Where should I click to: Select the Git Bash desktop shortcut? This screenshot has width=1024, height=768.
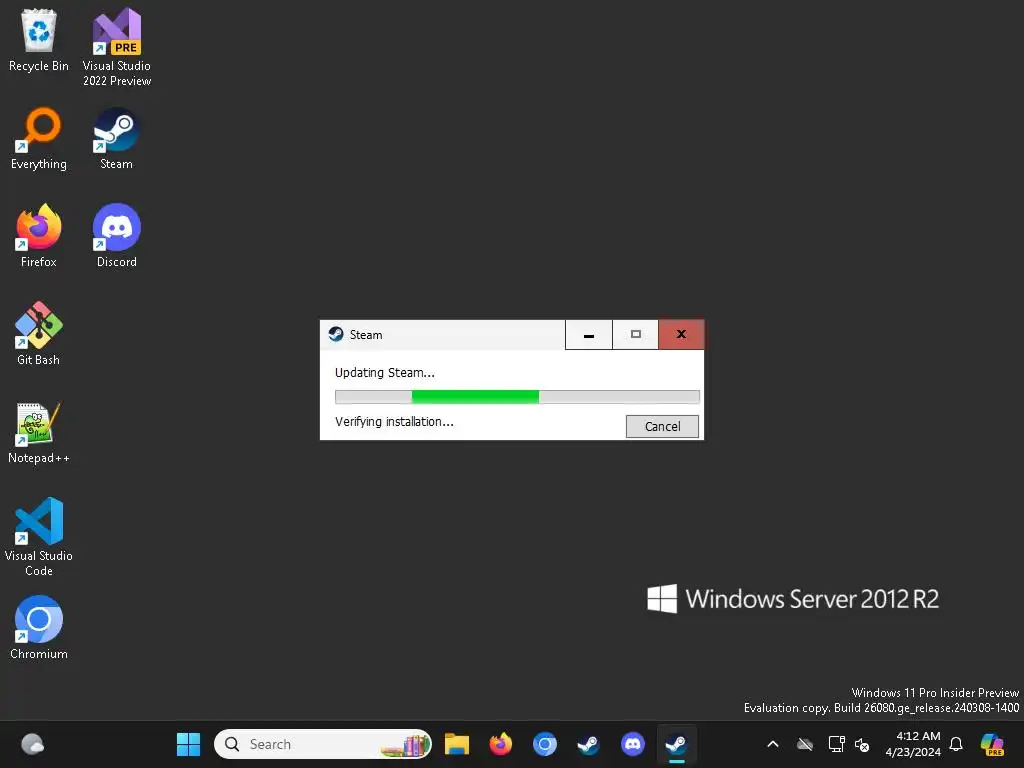click(39, 334)
